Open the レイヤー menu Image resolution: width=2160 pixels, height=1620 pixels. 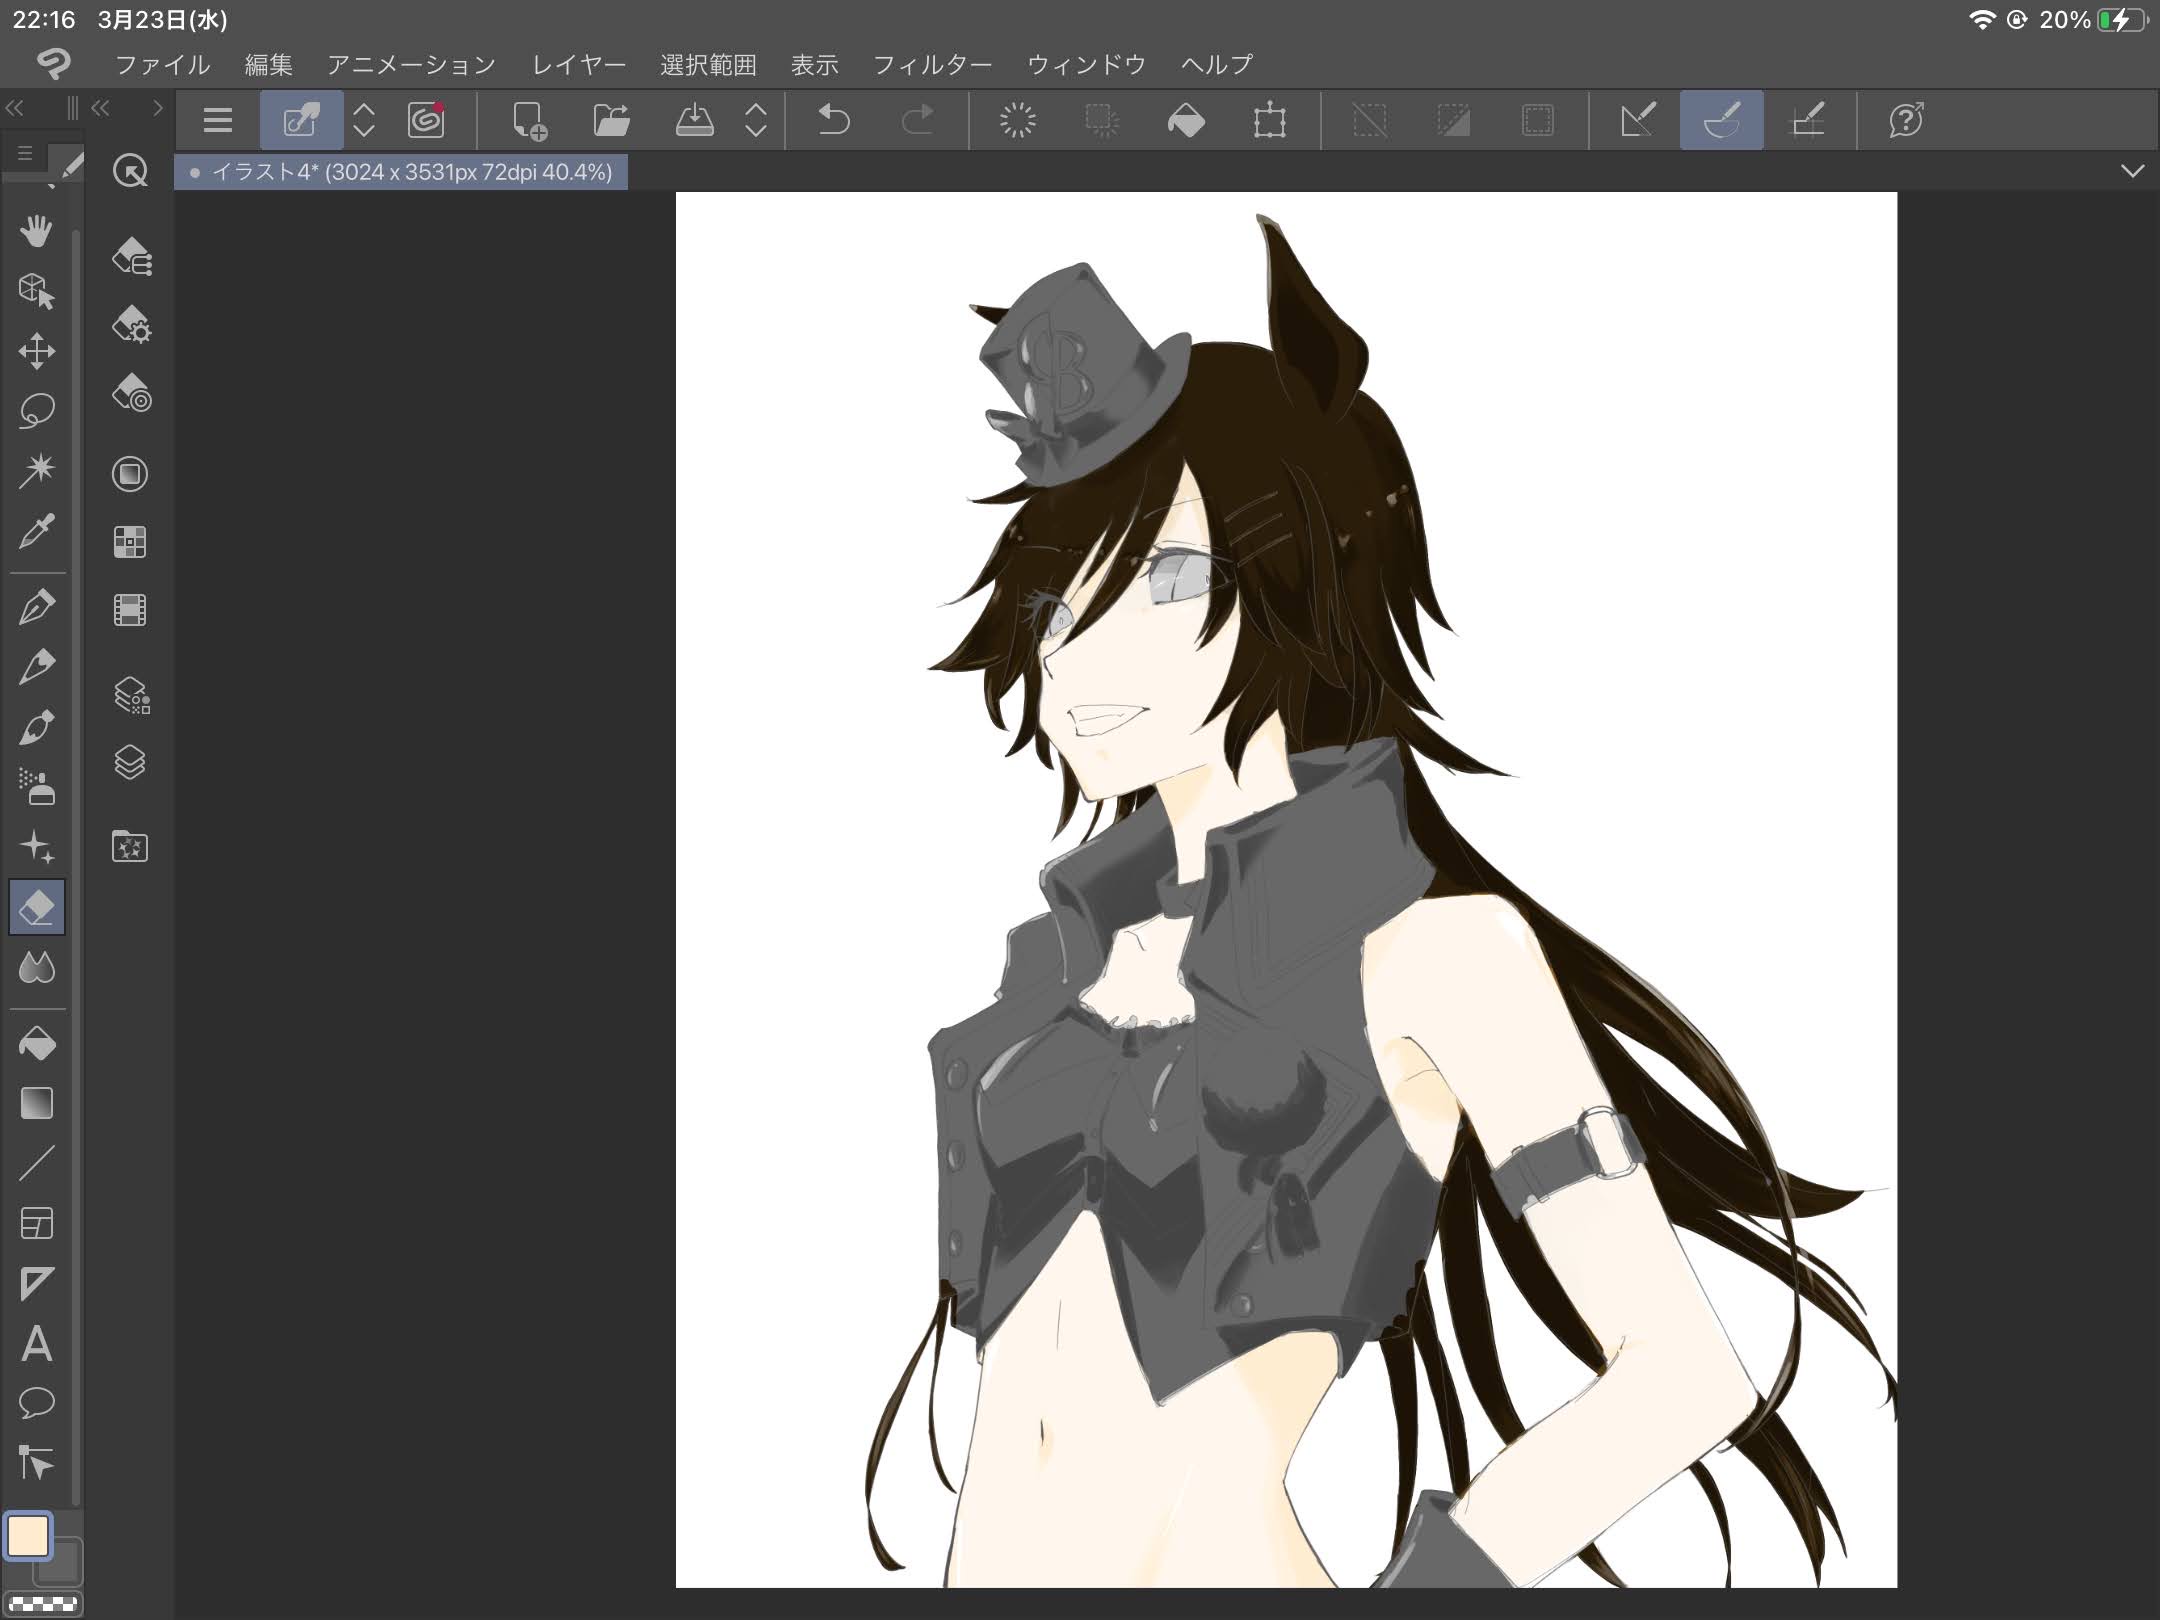pos(579,65)
